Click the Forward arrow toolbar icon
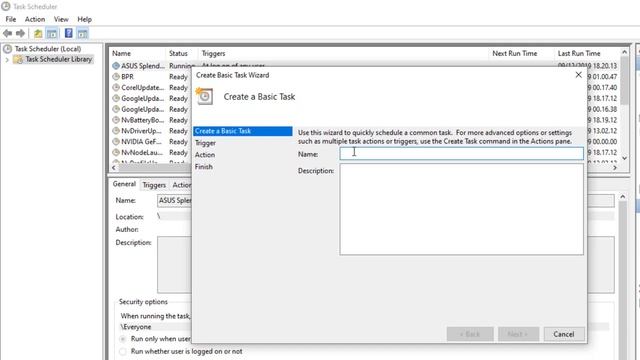The width and height of the screenshot is (640, 360). (x=20, y=33)
